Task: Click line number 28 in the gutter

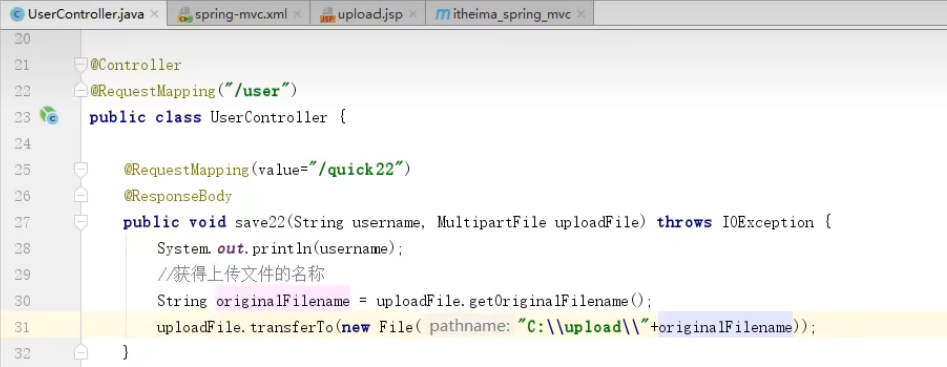Action: pyautogui.click(x=22, y=248)
